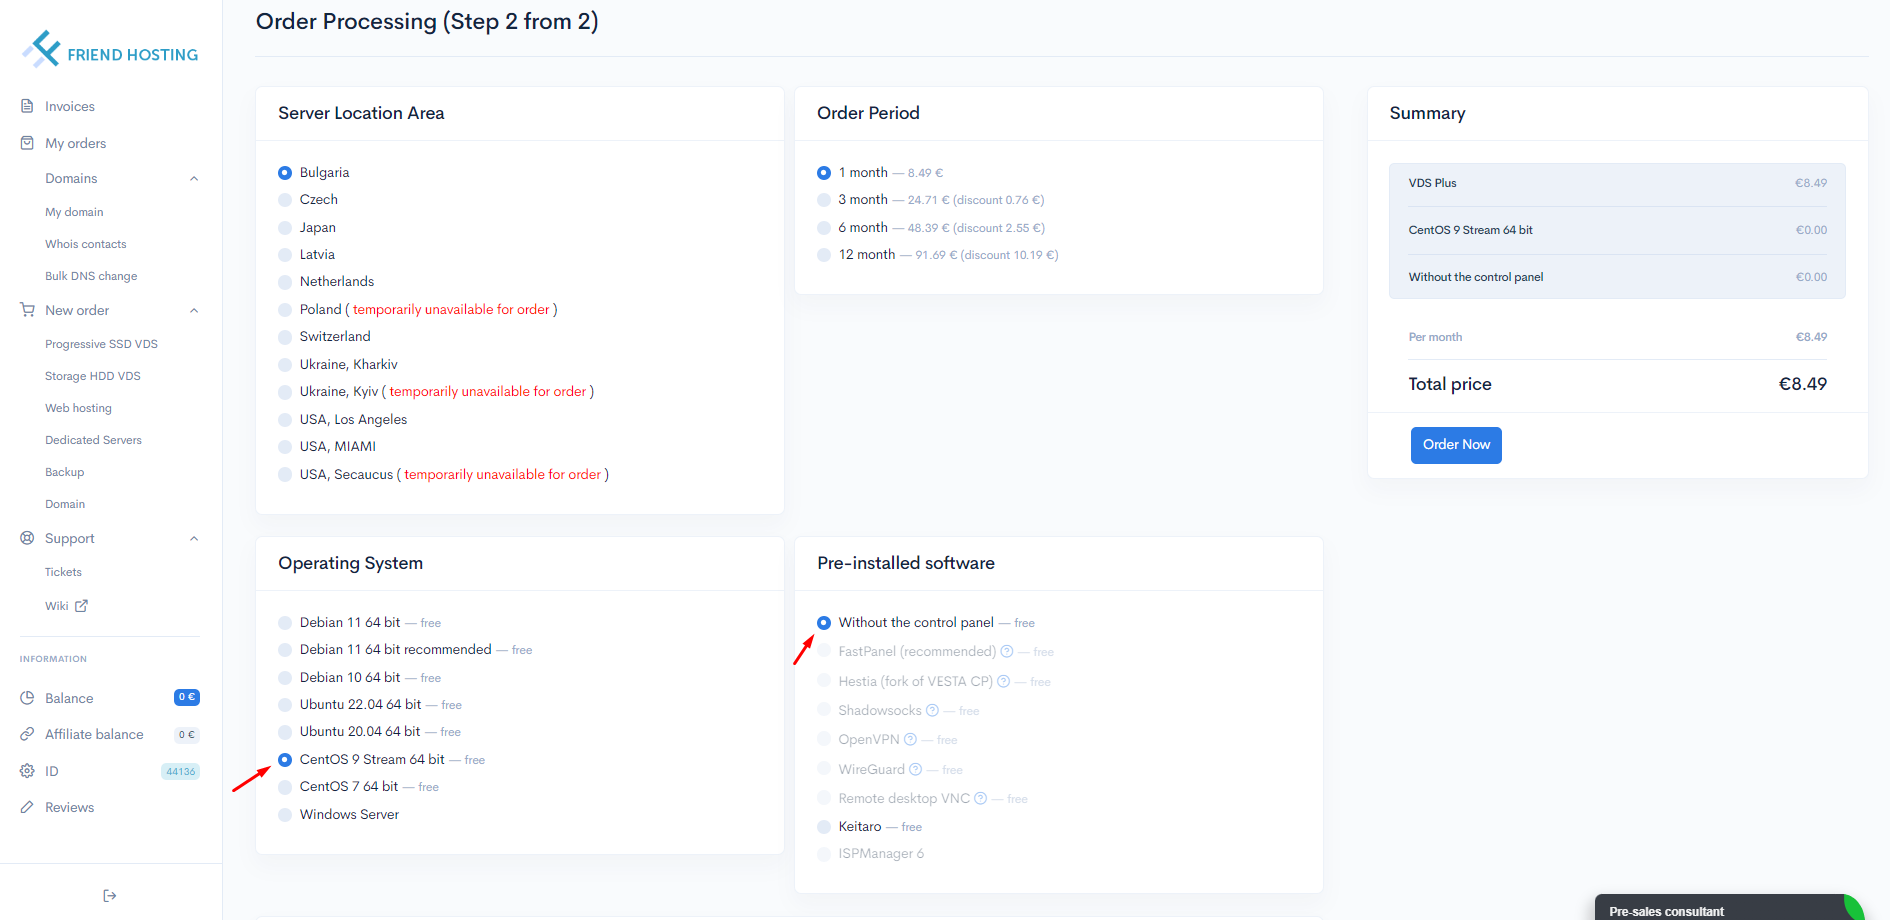1890x920 pixels.
Task: Choose the Netherlands location radio
Action: [285, 282]
